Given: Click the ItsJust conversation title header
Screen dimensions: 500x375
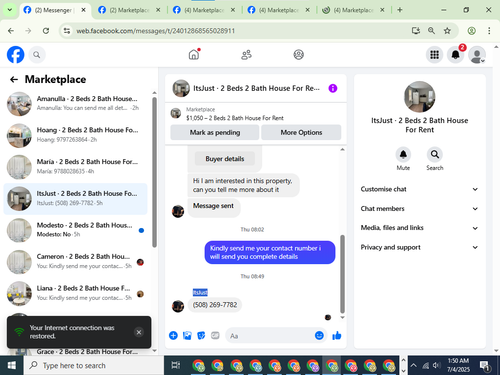Looking at the screenshot, I should 256,88.
